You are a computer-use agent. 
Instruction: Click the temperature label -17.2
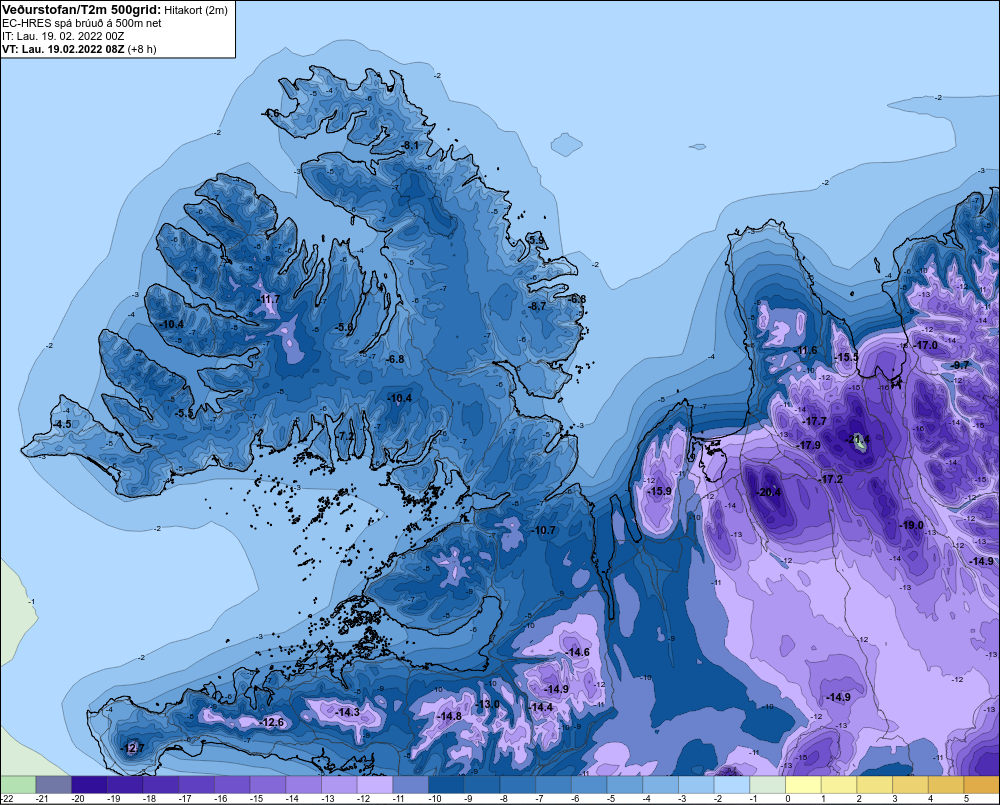click(831, 479)
